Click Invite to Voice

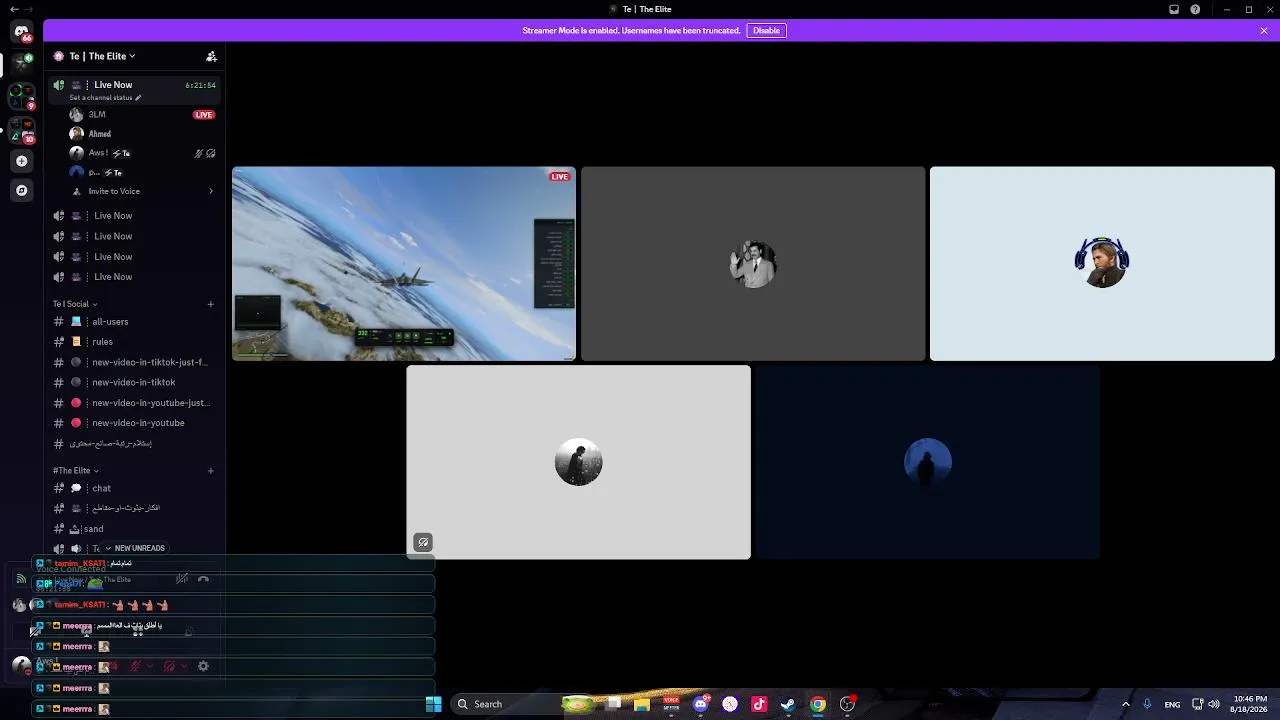(x=114, y=192)
